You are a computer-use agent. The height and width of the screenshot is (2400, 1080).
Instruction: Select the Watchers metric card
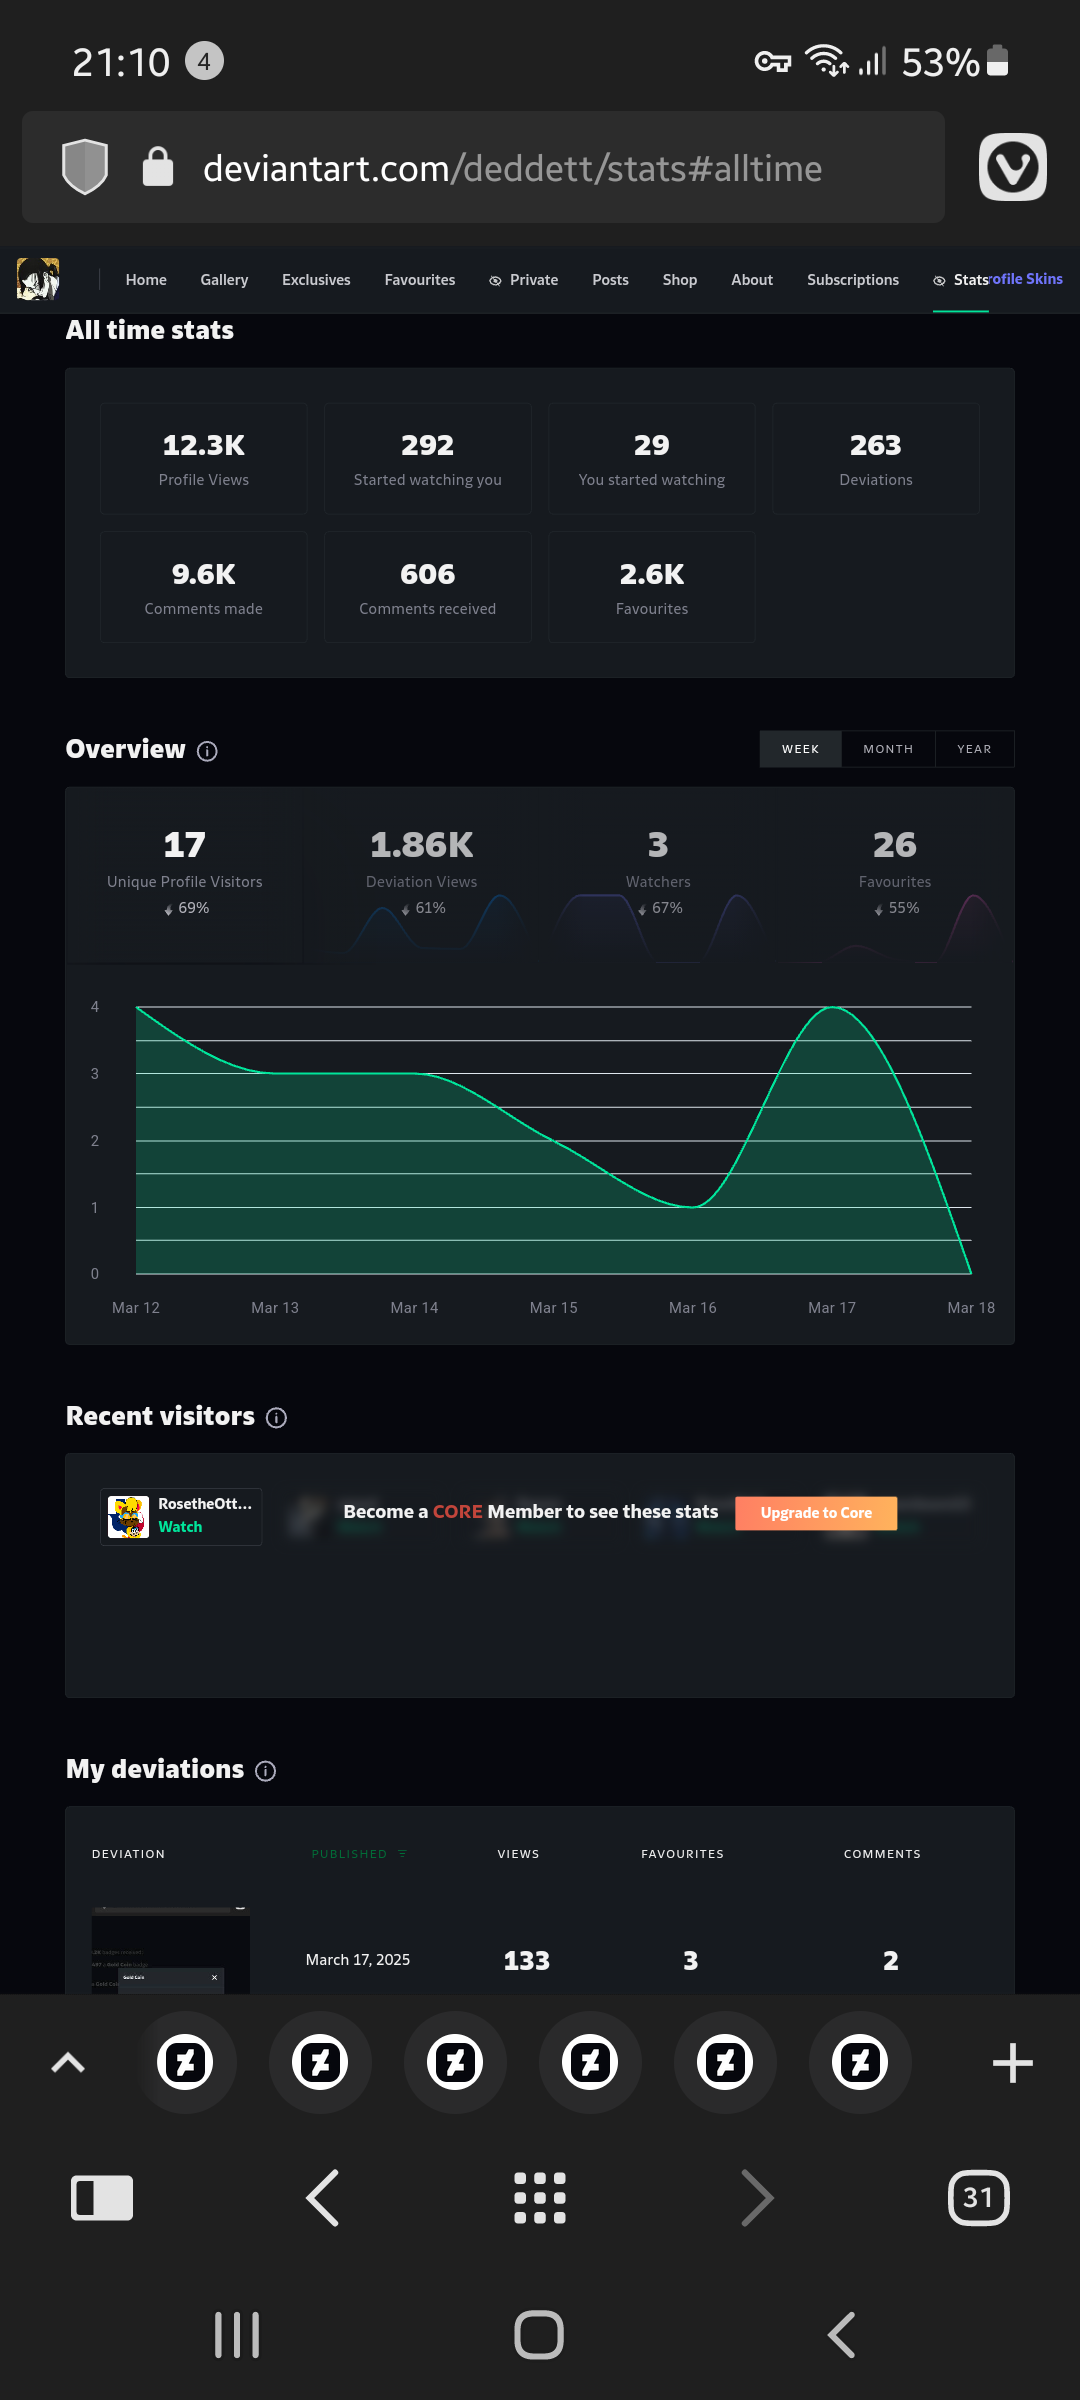(x=658, y=875)
